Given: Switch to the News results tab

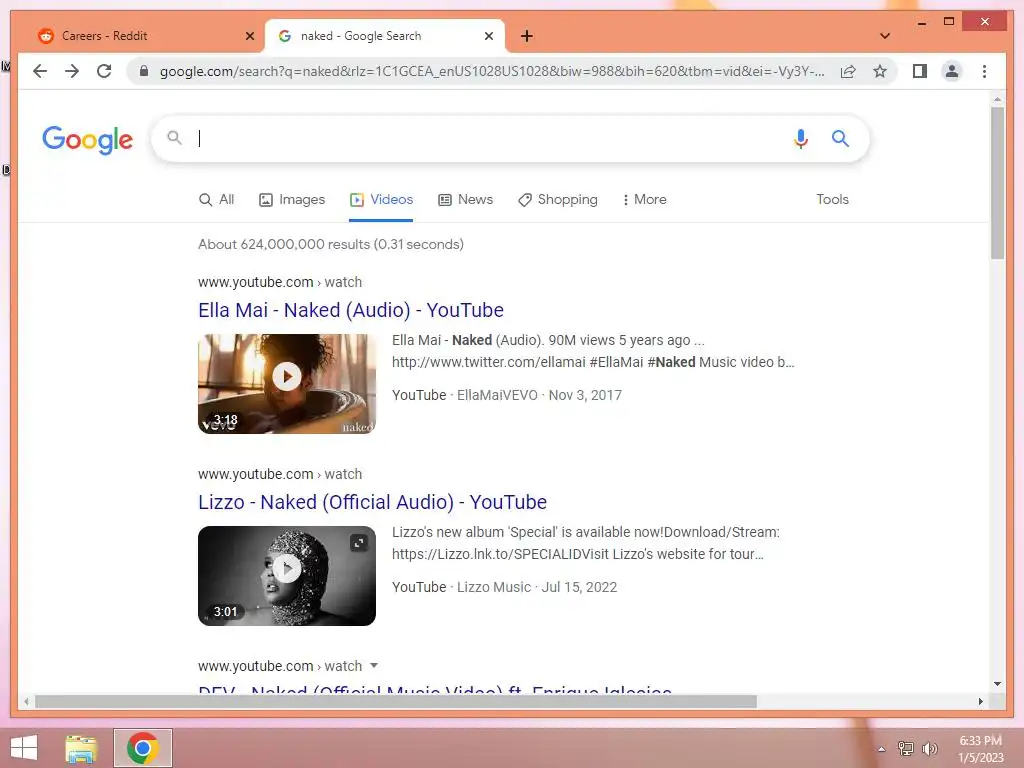Looking at the screenshot, I should [466, 200].
